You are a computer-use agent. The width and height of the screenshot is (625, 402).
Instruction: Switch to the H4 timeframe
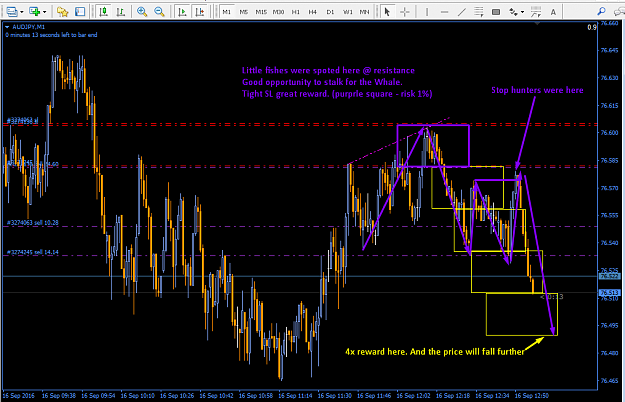[x=312, y=12]
